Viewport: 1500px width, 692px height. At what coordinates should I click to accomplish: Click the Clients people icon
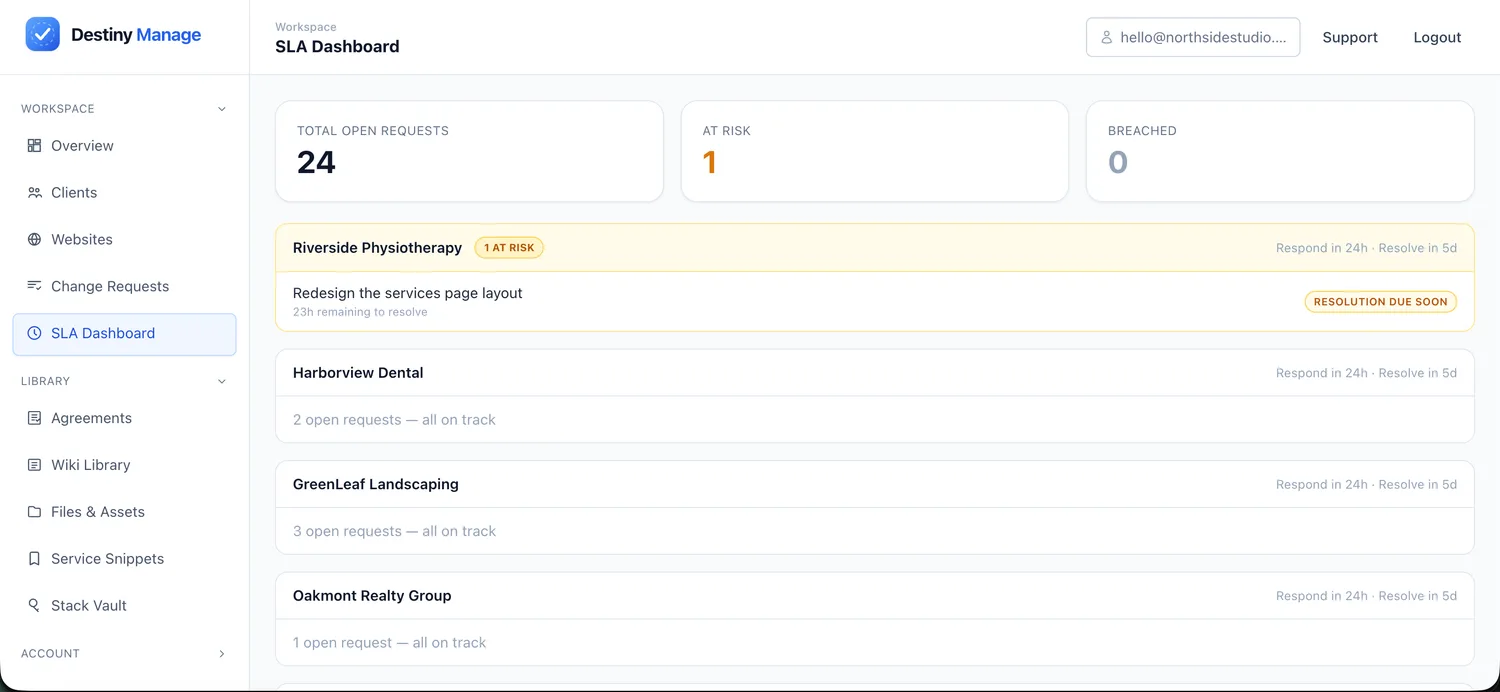(x=35, y=193)
